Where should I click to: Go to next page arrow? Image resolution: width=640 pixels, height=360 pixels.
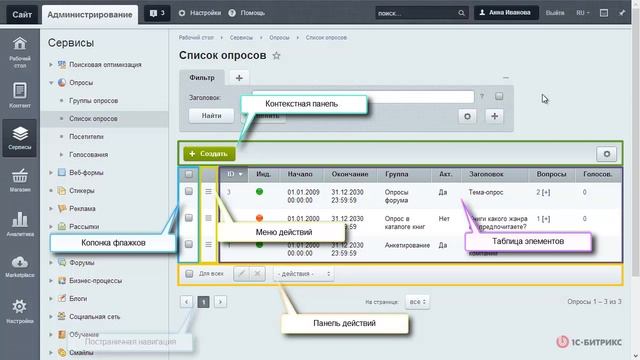click(x=220, y=302)
